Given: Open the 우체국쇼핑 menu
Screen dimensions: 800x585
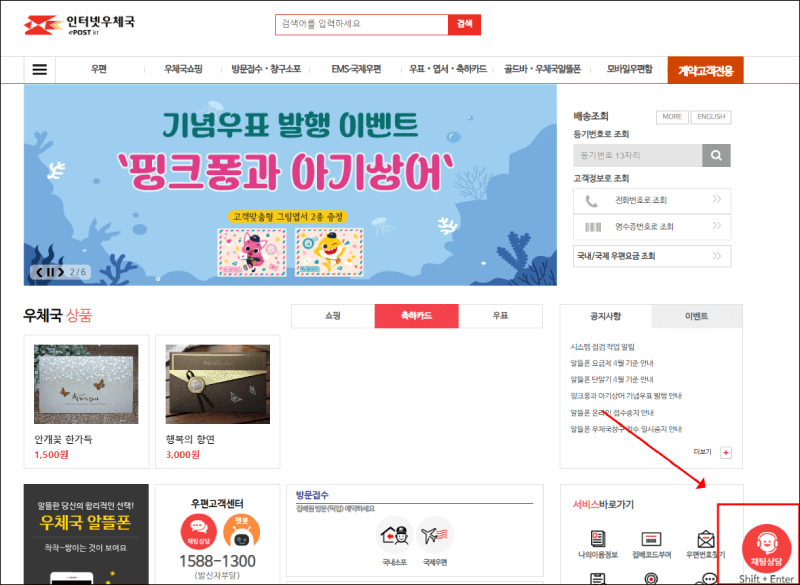Looking at the screenshot, I should [x=184, y=69].
